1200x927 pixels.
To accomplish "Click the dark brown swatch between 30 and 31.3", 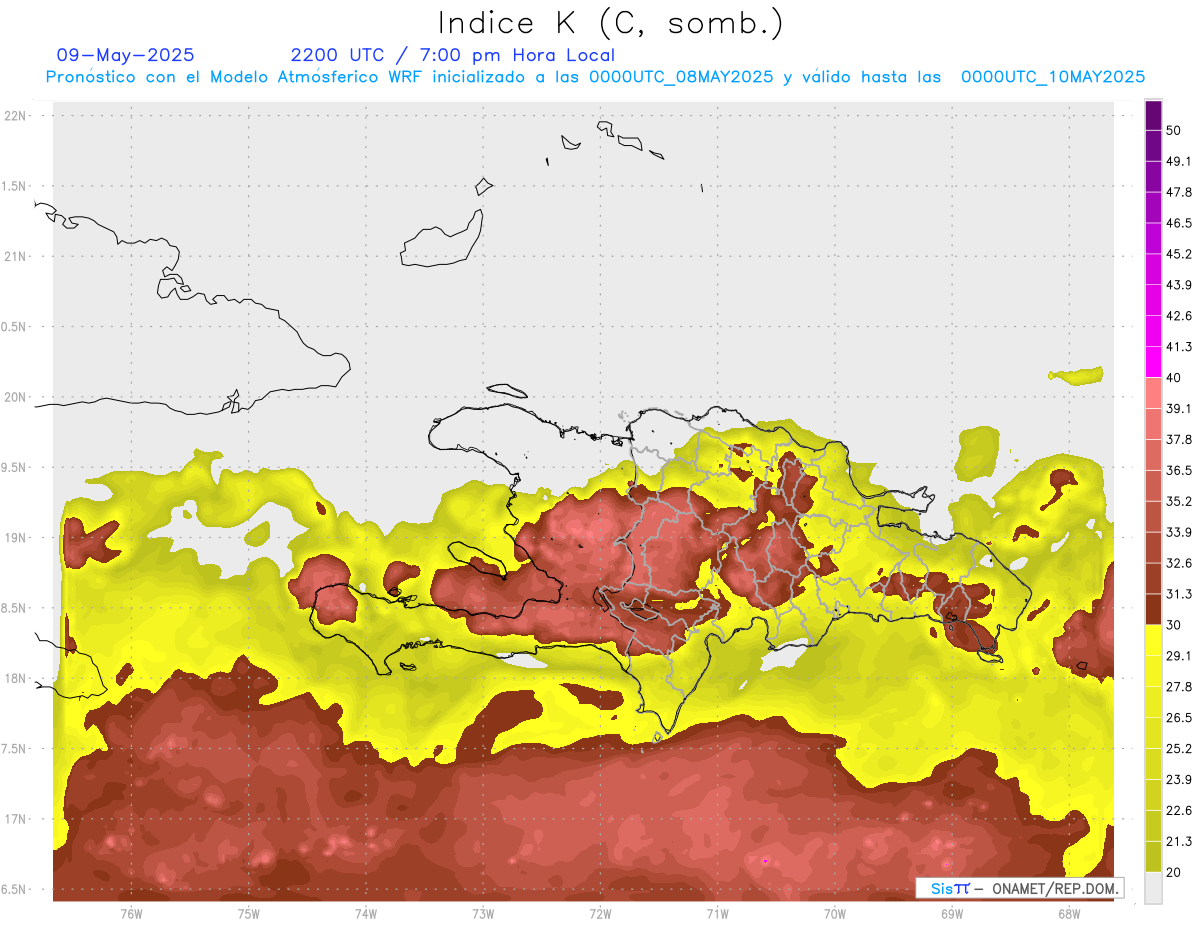I will pyautogui.click(x=1153, y=609).
